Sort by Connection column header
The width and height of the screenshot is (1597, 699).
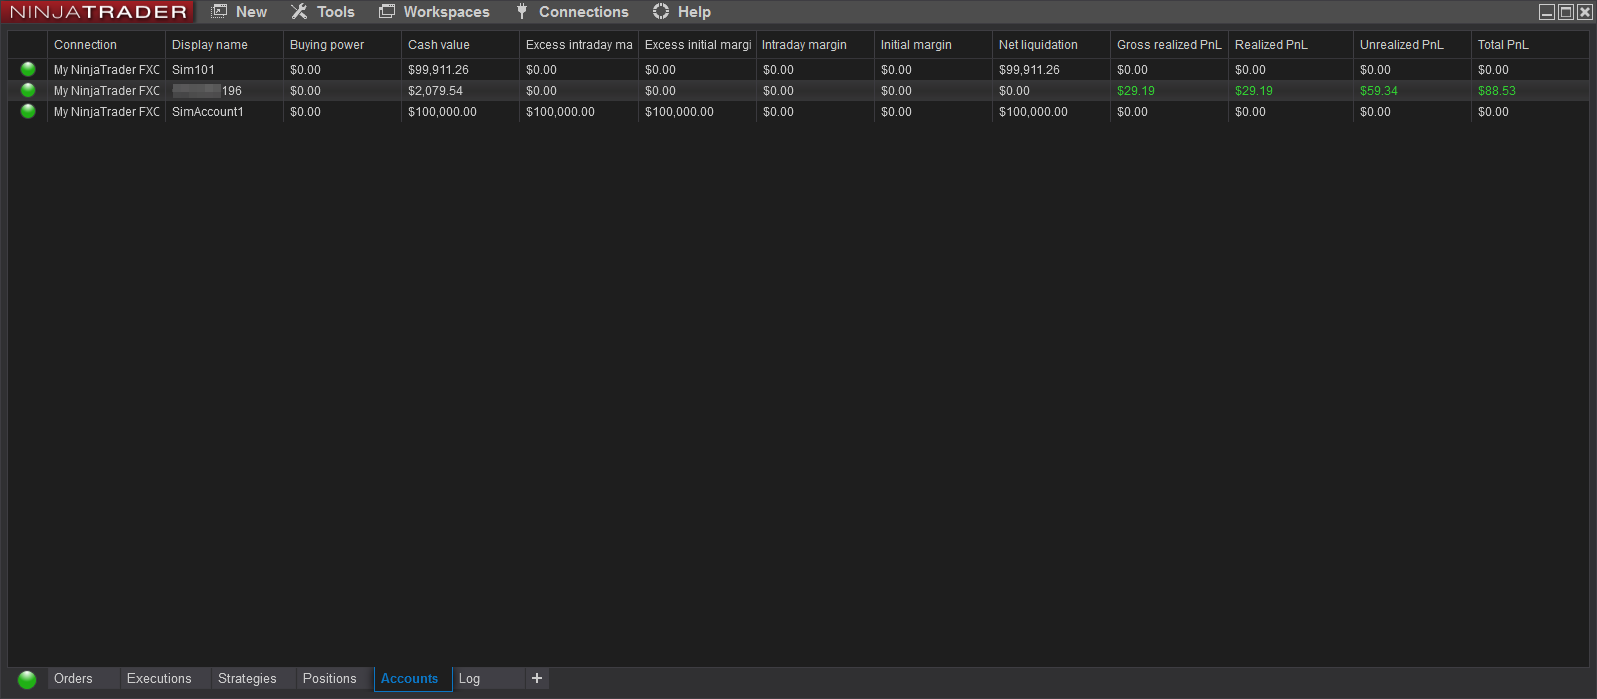tap(106, 45)
